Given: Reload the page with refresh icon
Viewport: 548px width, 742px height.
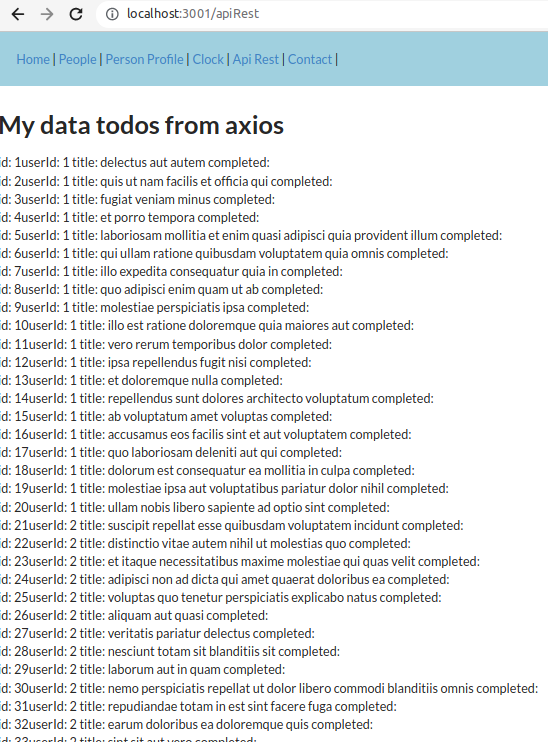Looking at the screenshot, I should click(76, 14).
